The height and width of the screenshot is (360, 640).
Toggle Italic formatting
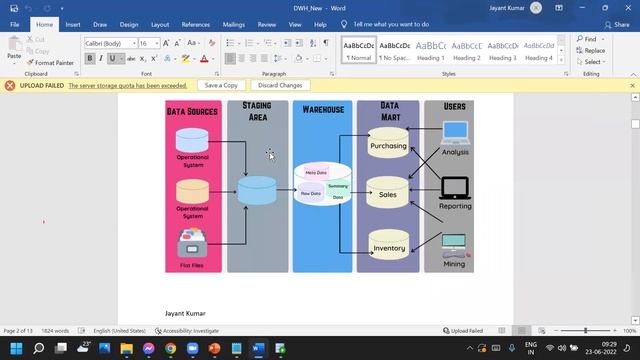click(x=101, y=59)
